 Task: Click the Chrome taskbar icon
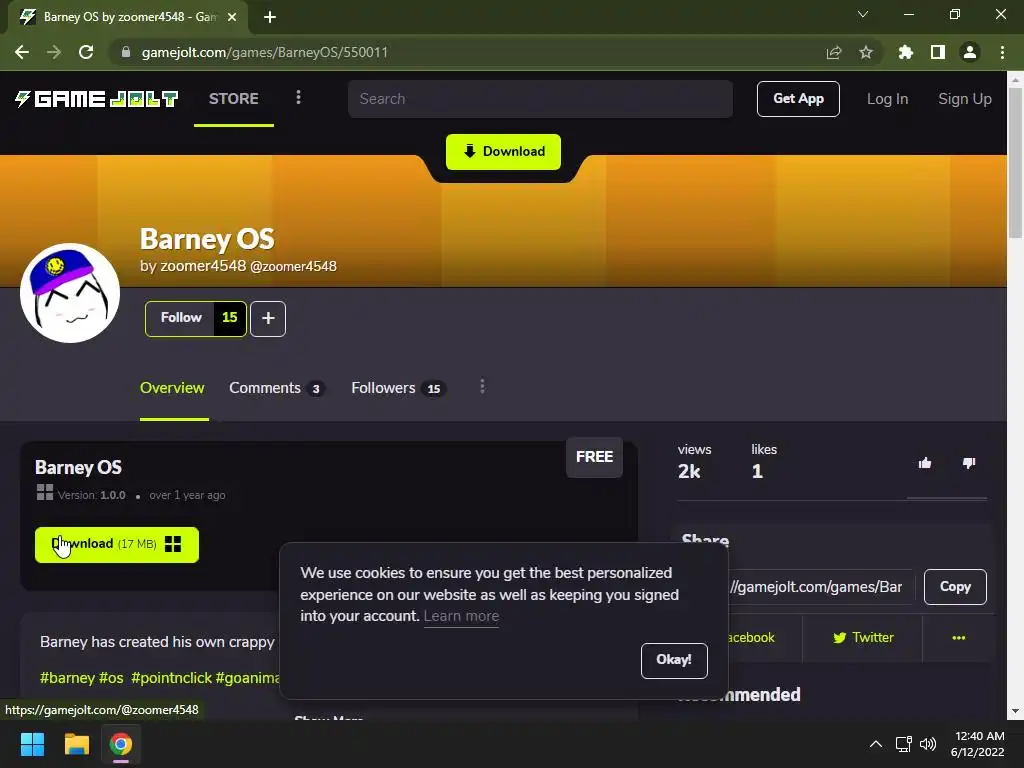click(121, 744)
